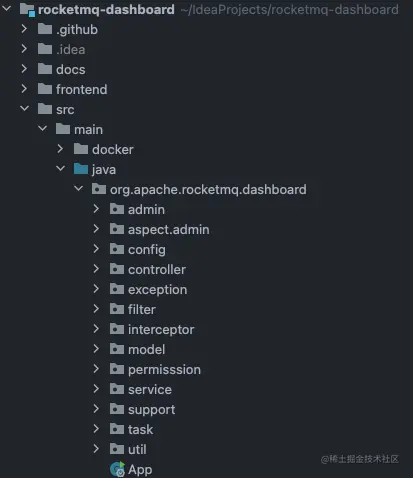Expand the frontend folder chevron
413x478 pixels.
tap(24, 89)
